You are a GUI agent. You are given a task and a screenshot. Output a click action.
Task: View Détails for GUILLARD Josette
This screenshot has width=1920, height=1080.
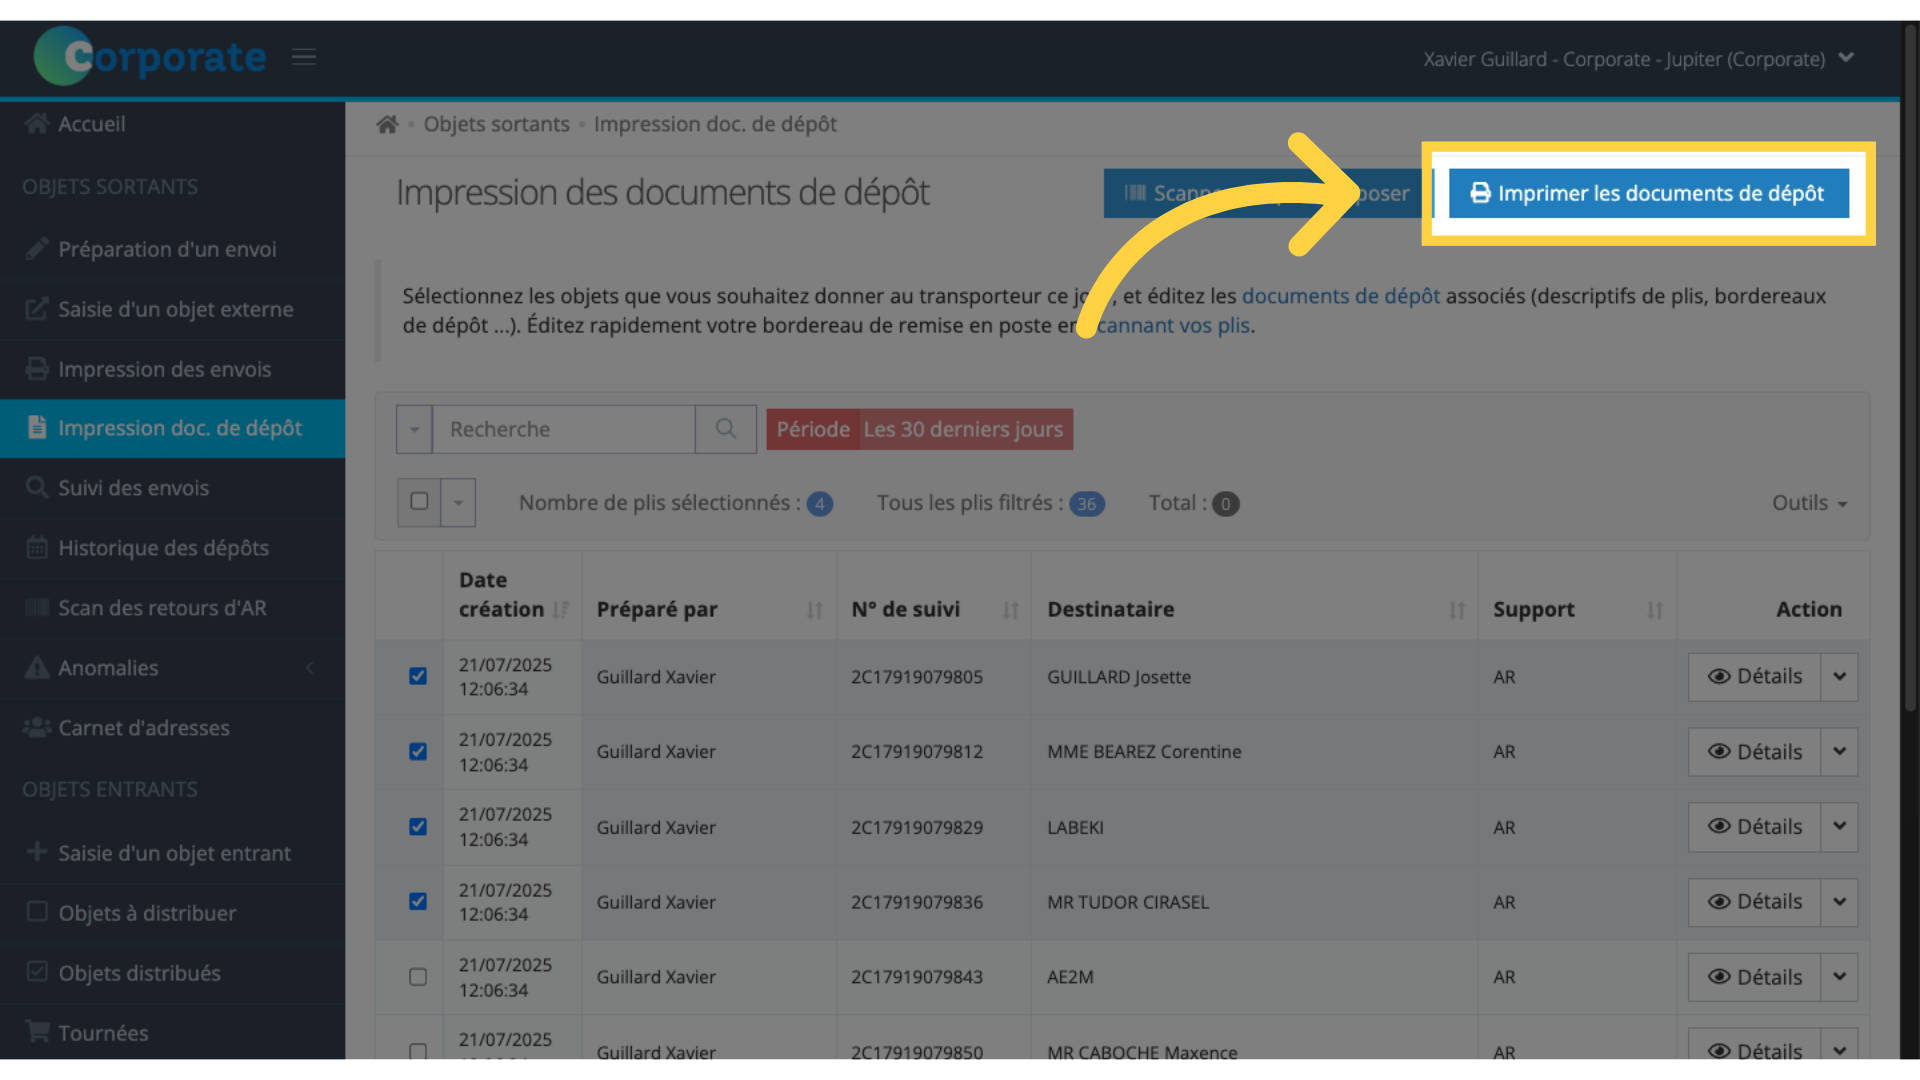tap(1754, 677)
